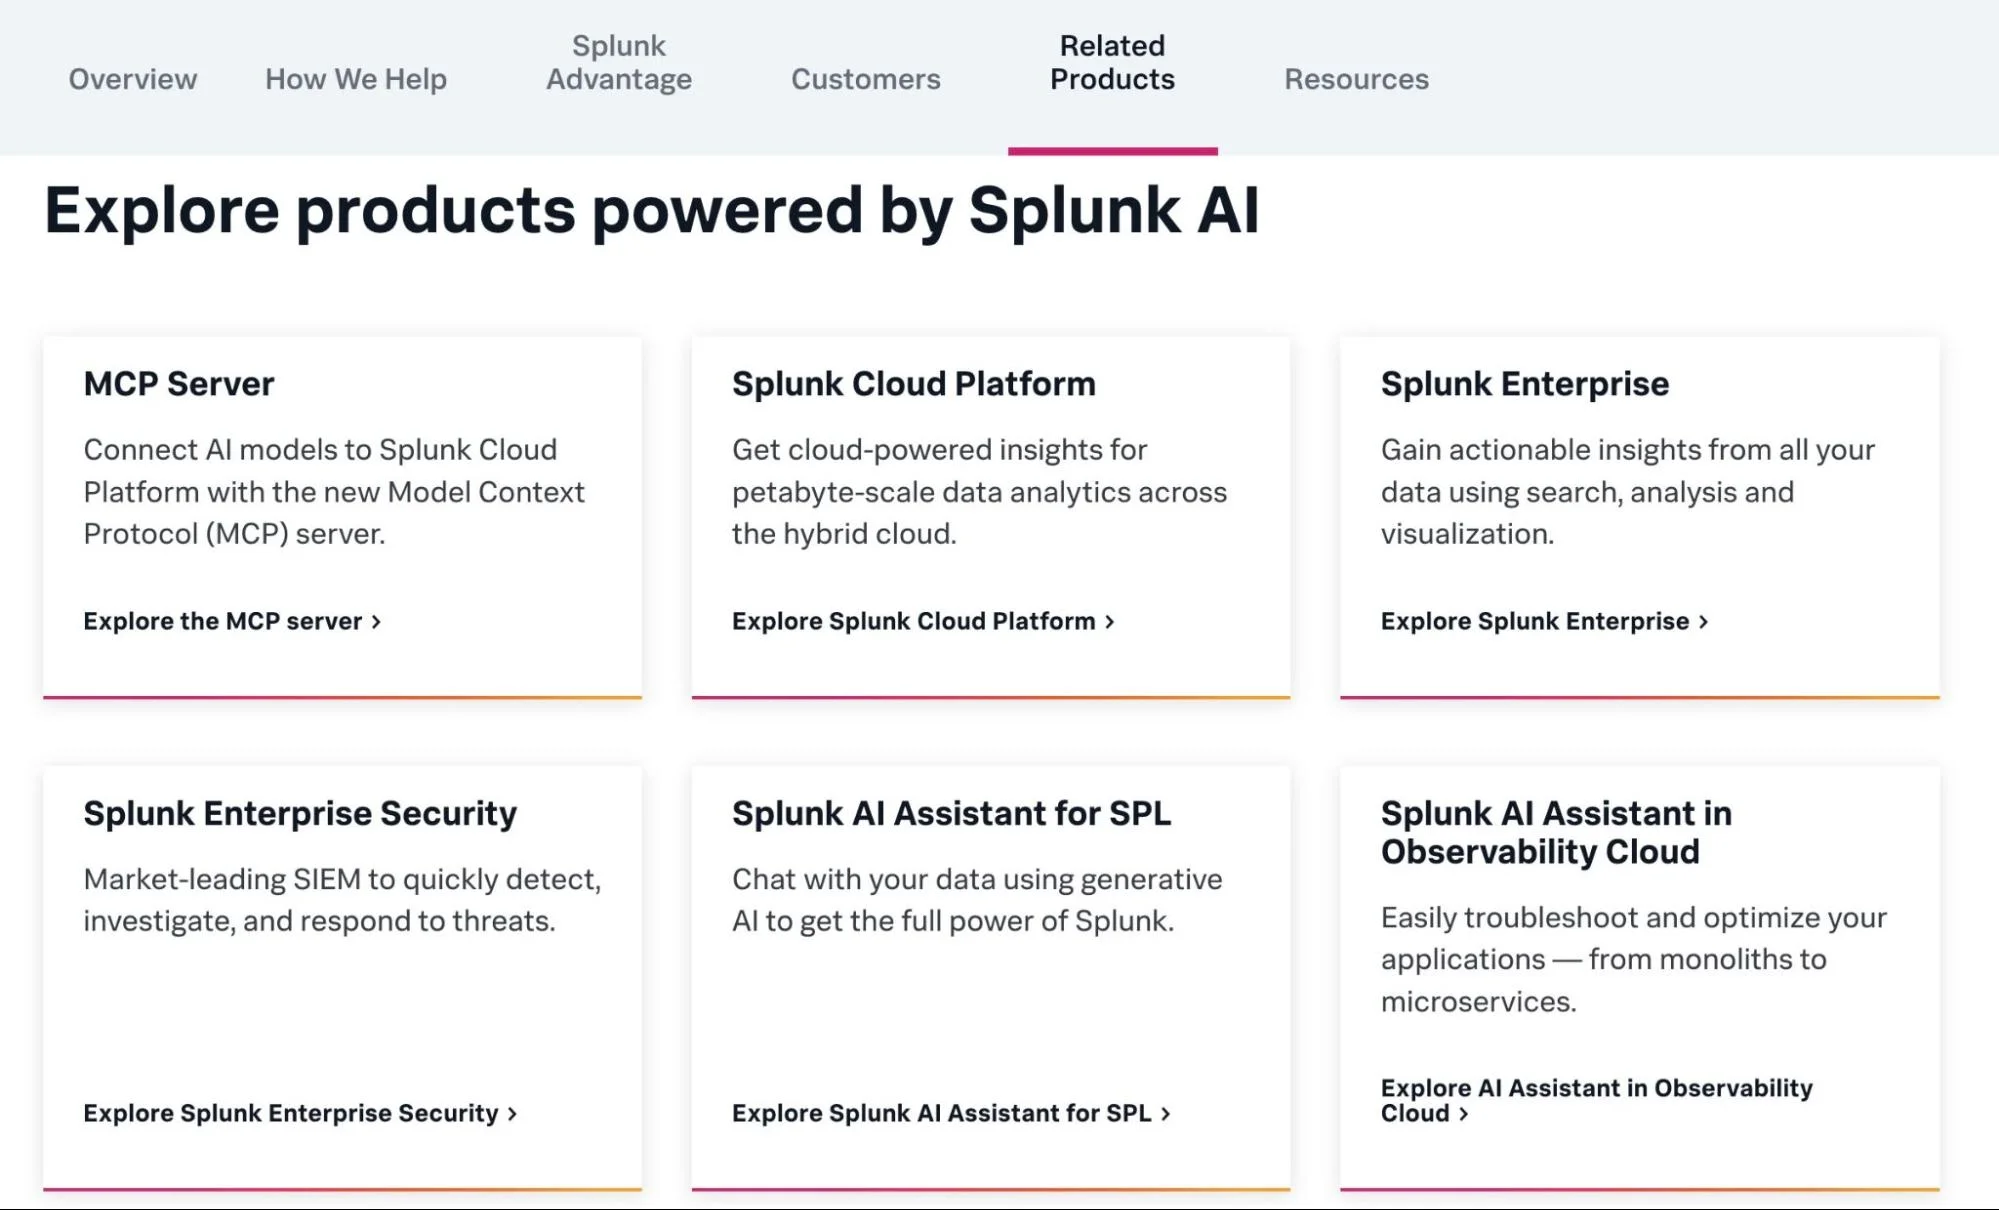Viewport: 1999px width, 1210px height.
Task: Open Explore Splunk Enterprise Security
Action: tap(290, 1113)
